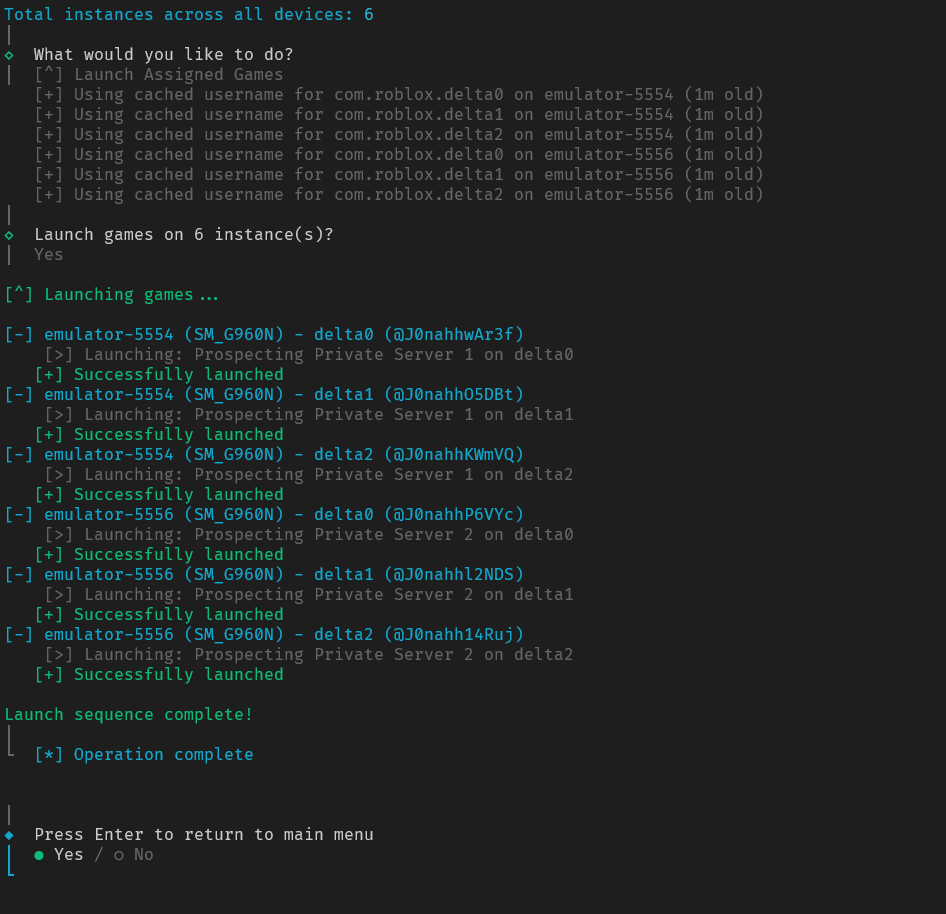Click the green diamond beside 'What would you like to do?'
The height and width of the screenshot is (914, 946).
pos(9,54)
